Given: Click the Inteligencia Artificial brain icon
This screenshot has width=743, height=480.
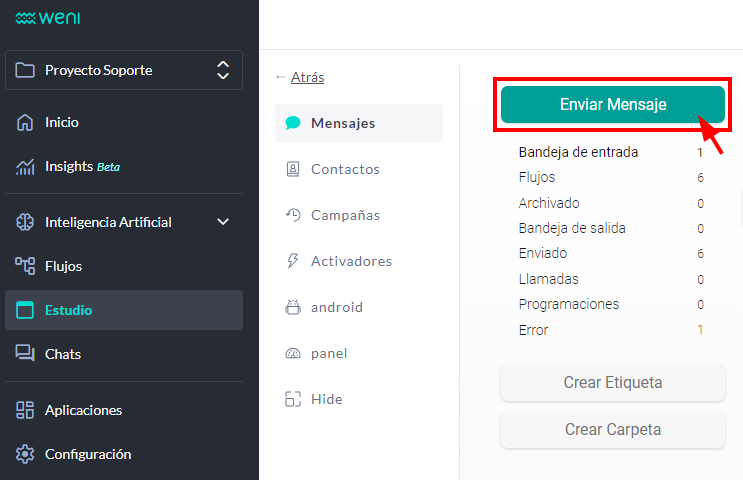Looking at the screenshot, I should coord(25,222).
